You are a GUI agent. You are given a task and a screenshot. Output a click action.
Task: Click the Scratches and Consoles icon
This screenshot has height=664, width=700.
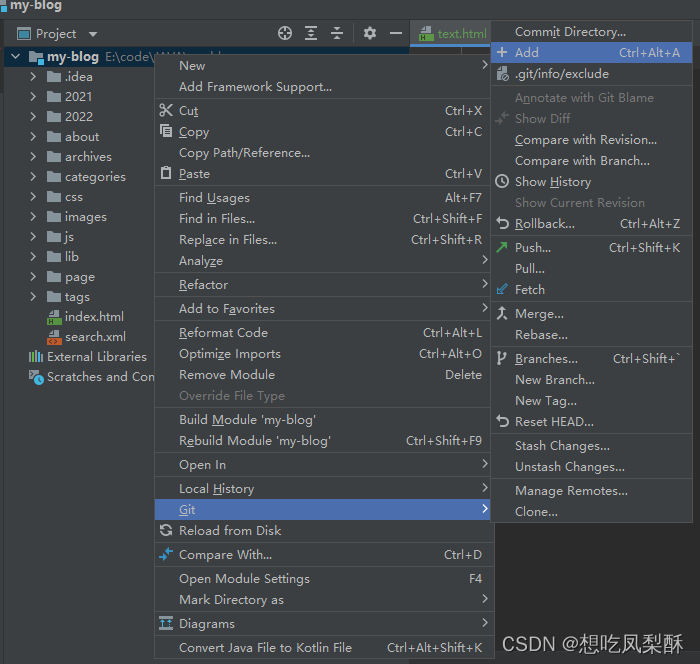point(36,377)
